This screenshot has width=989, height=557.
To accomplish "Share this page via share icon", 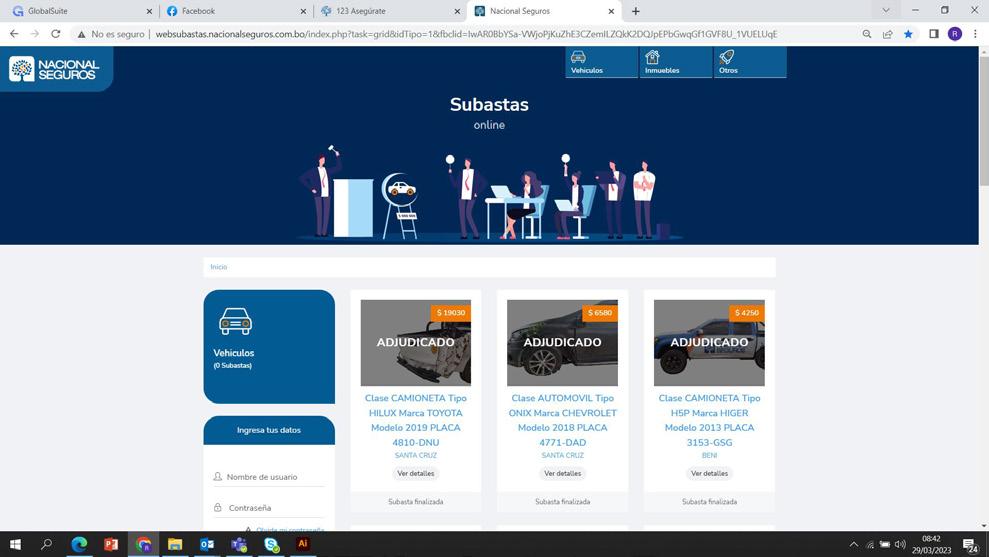I will tap(887, 34).
